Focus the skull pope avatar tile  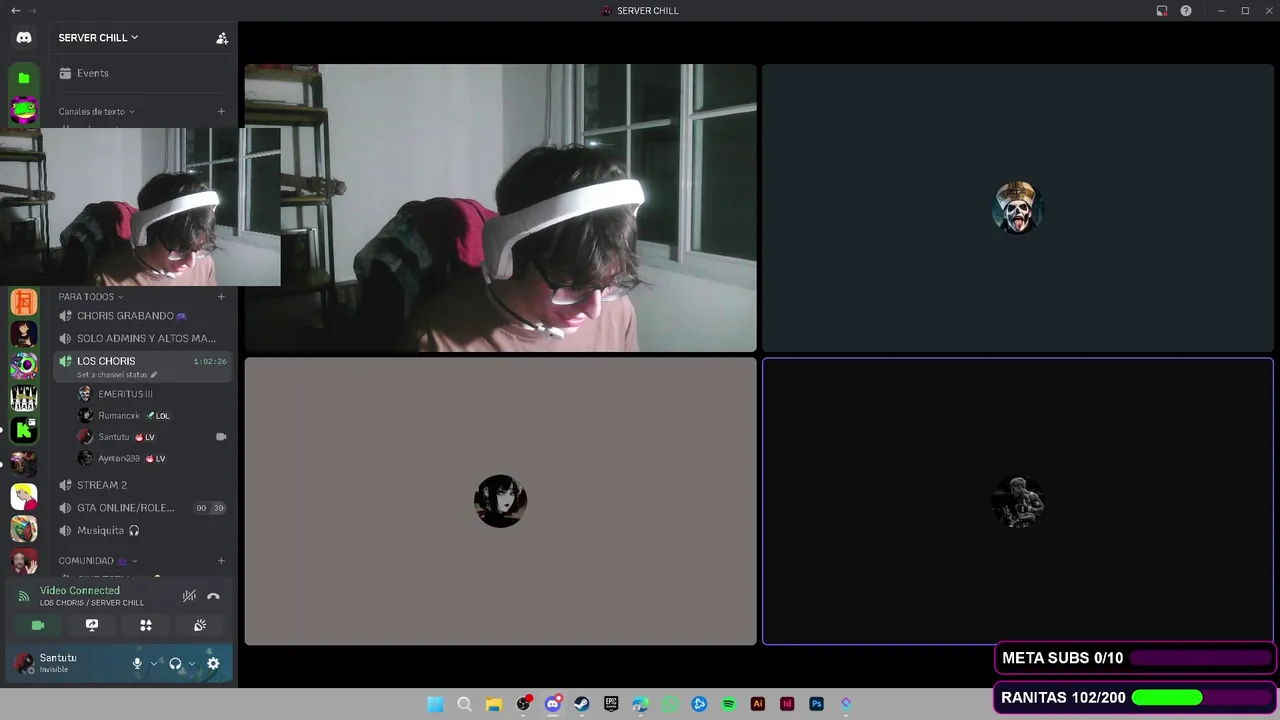tap(1017, 208)
